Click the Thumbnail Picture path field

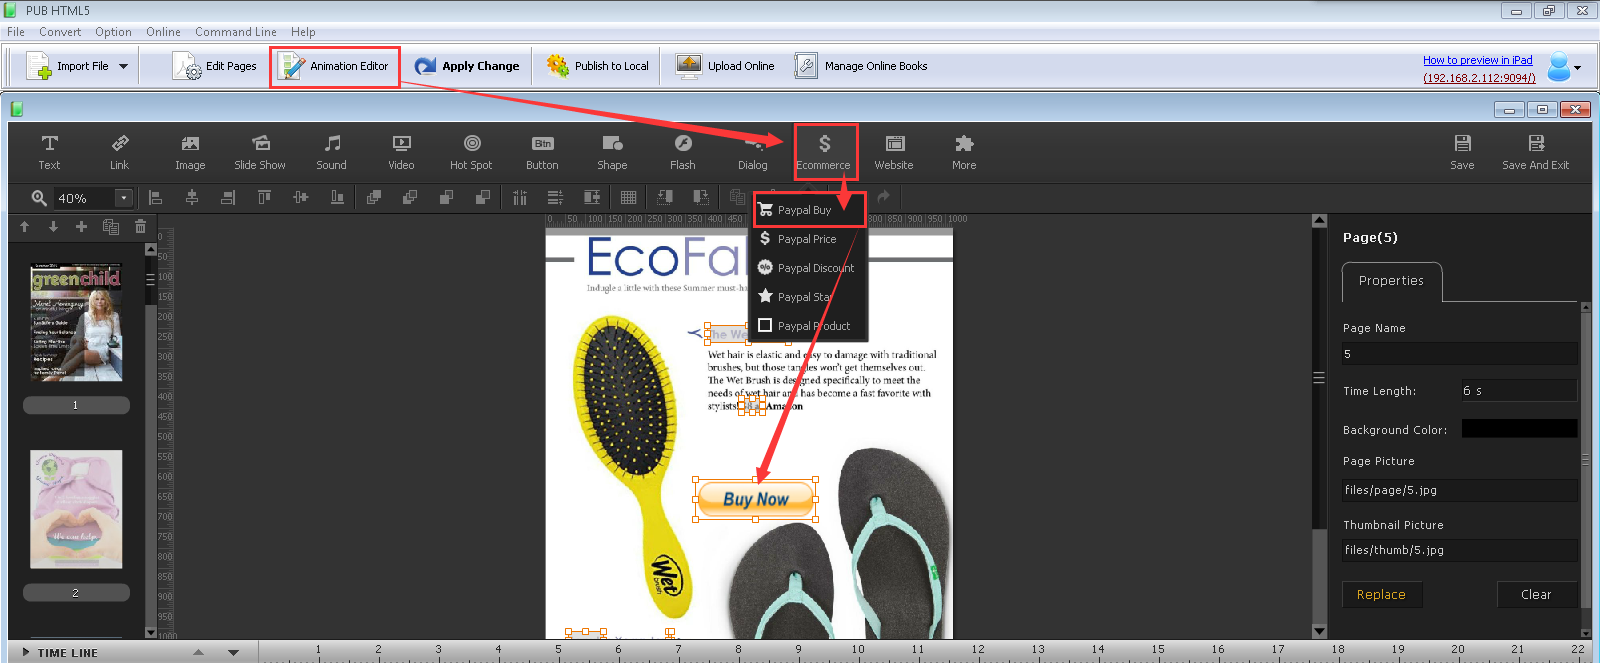1459,550
